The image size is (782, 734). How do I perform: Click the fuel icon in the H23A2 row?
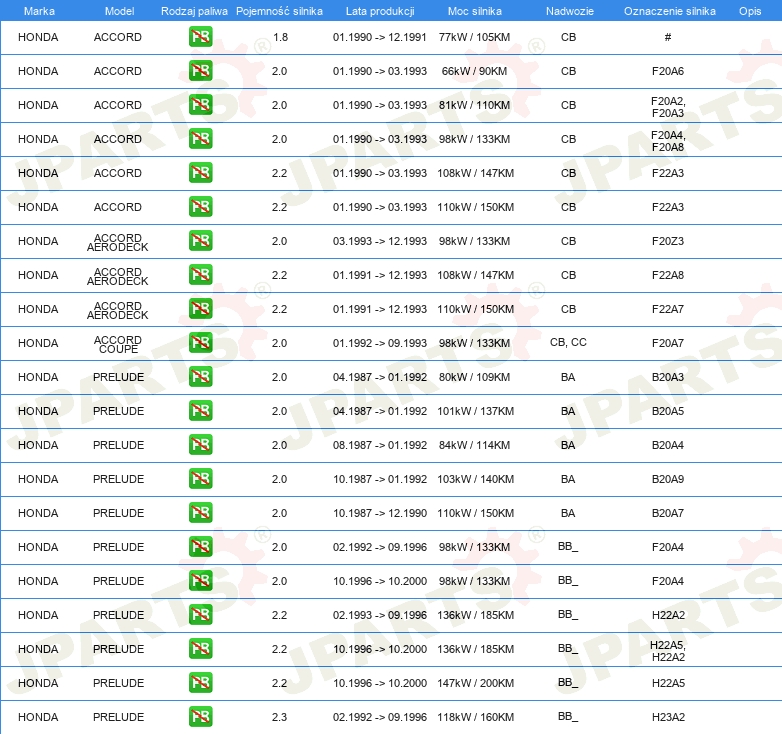[x=200, y=717]
